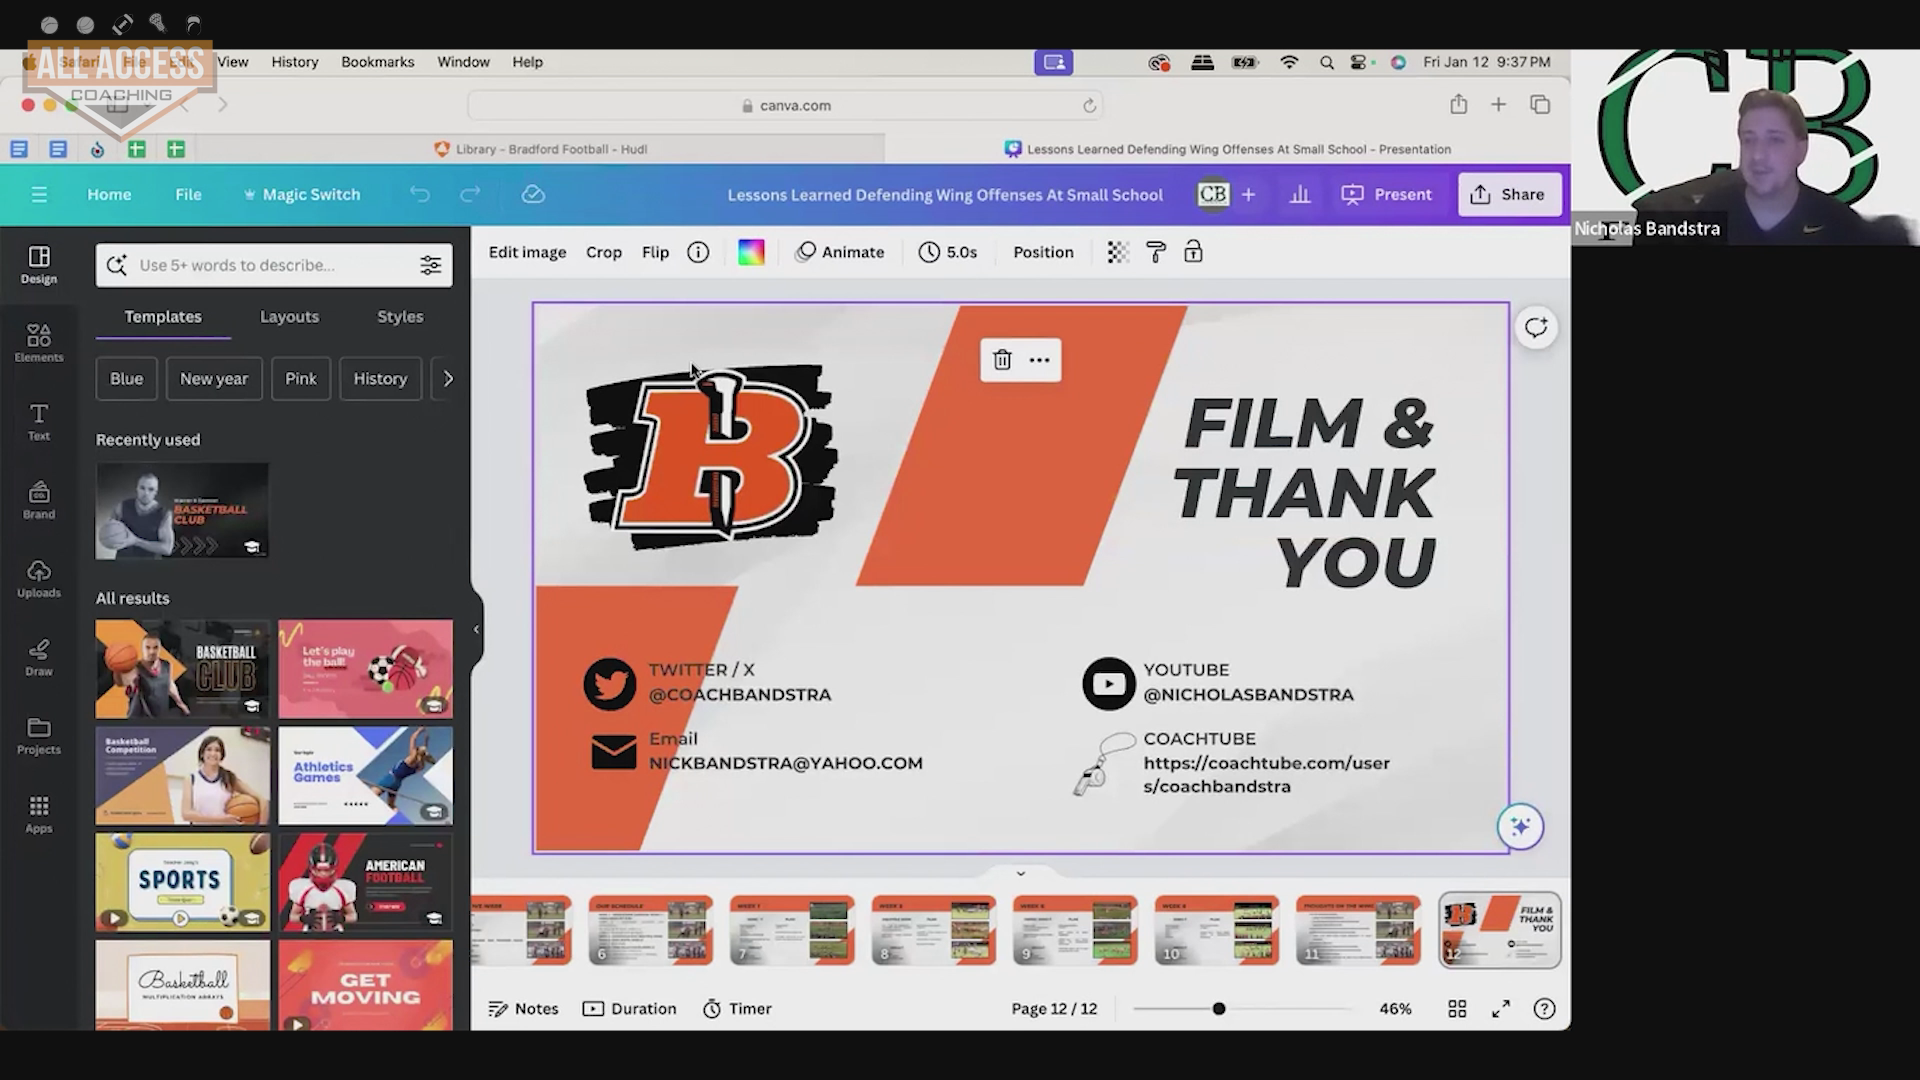Click the Present button
Screen dimensions: 1920x1080
pos(1387,194)
